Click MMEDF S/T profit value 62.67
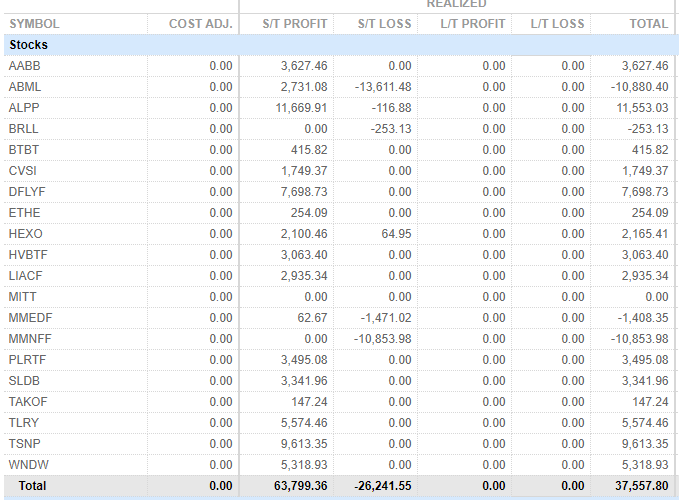This screenshot has height=500, width=679. tap(312, 318)
